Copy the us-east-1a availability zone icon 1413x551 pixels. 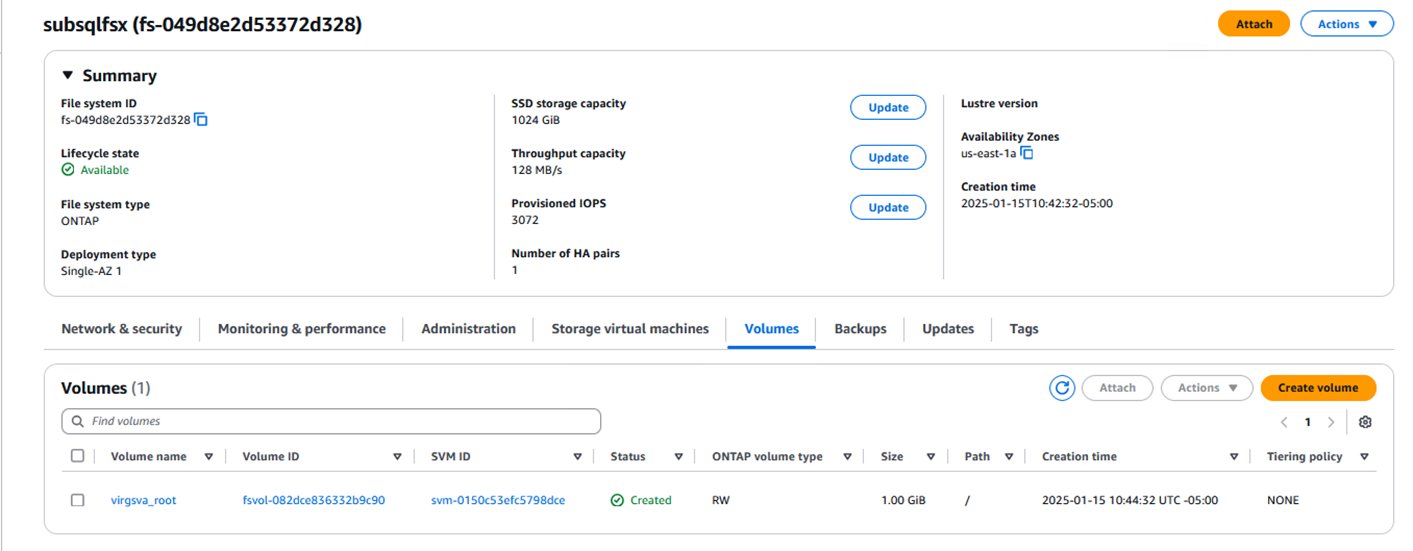pyautogui.click(x=1026, y=153)
